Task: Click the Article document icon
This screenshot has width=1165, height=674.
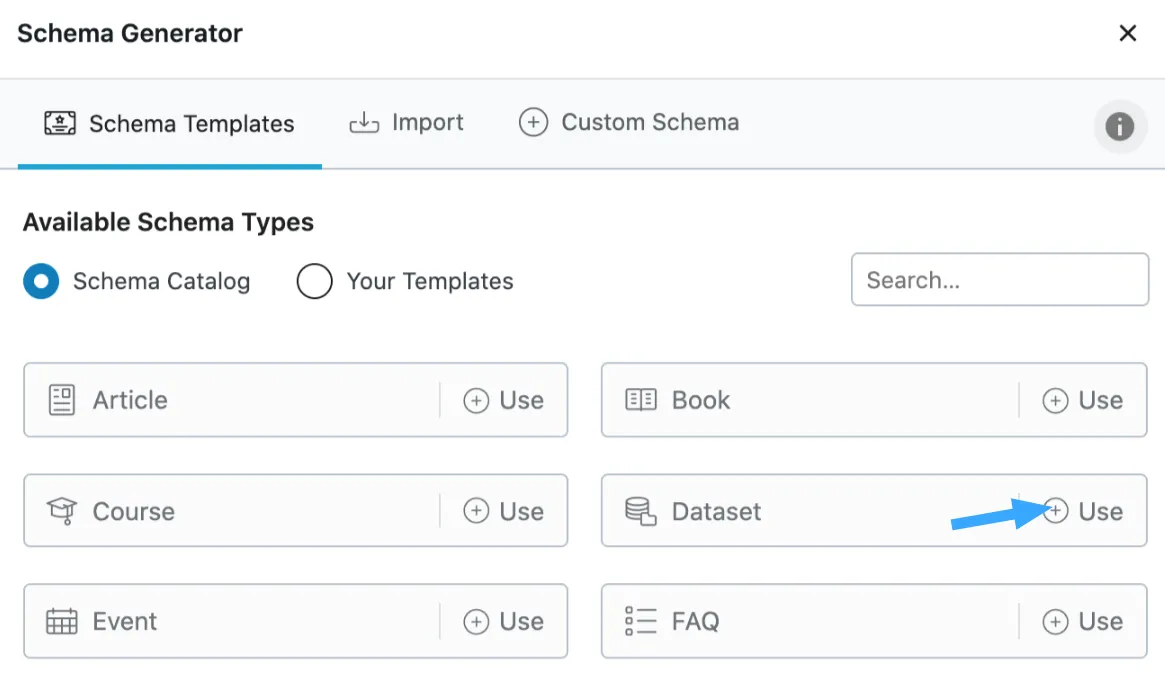Action: [x=60, y=400]
